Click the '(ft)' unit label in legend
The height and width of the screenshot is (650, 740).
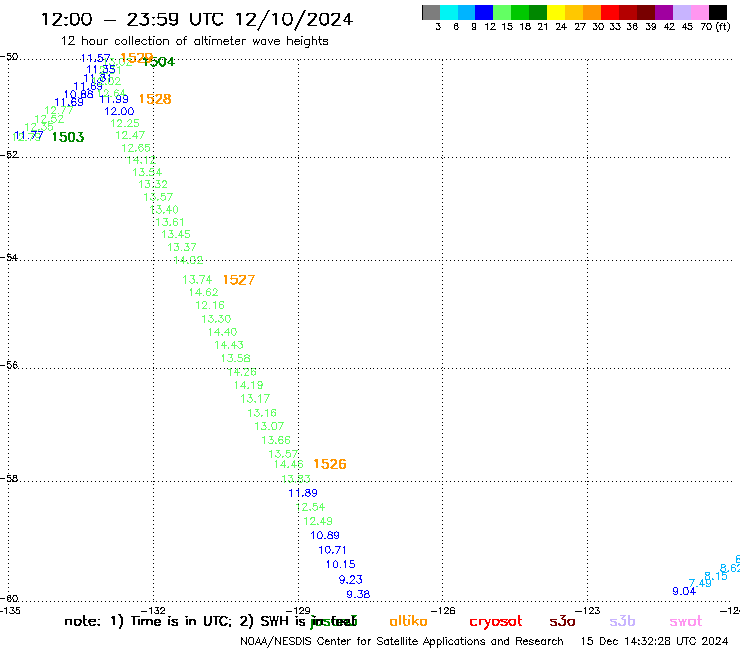click(x=723, y=27)
